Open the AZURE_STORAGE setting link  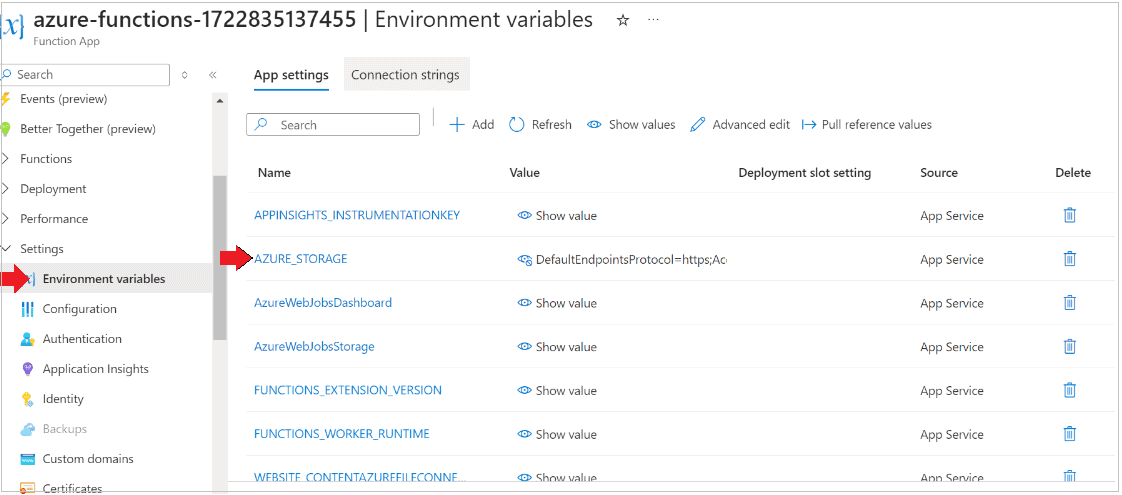pos(301,259)
